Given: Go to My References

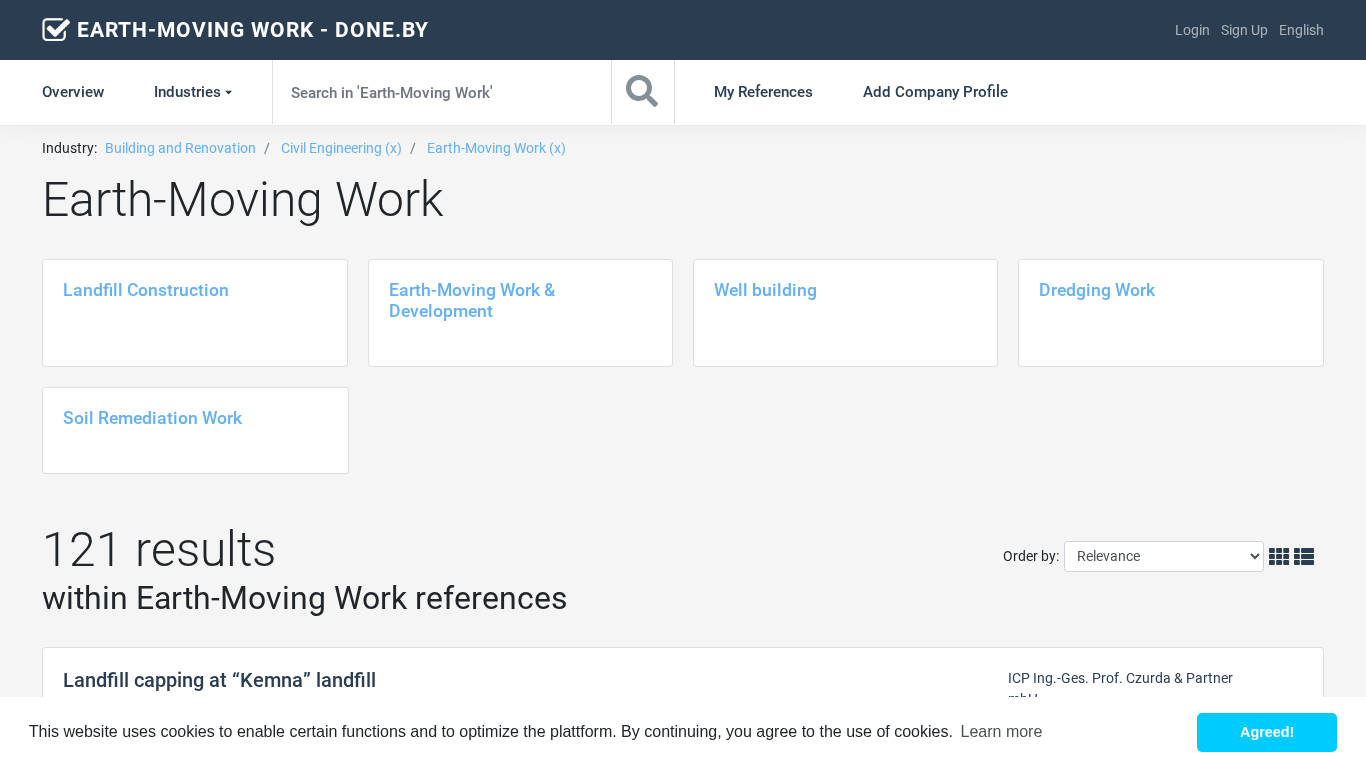Looking at the screenshot, I should point(763,92).
